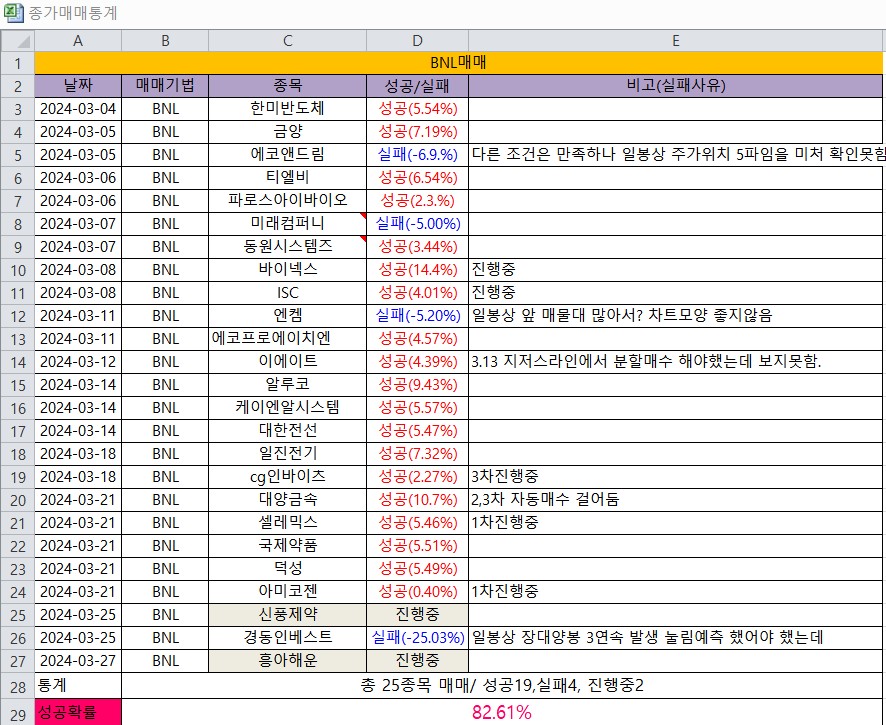Image resolution: width=886 pixels, height=725 pixels.
Task: Click the 매매기법 header cell
Action: pos(165,86)
